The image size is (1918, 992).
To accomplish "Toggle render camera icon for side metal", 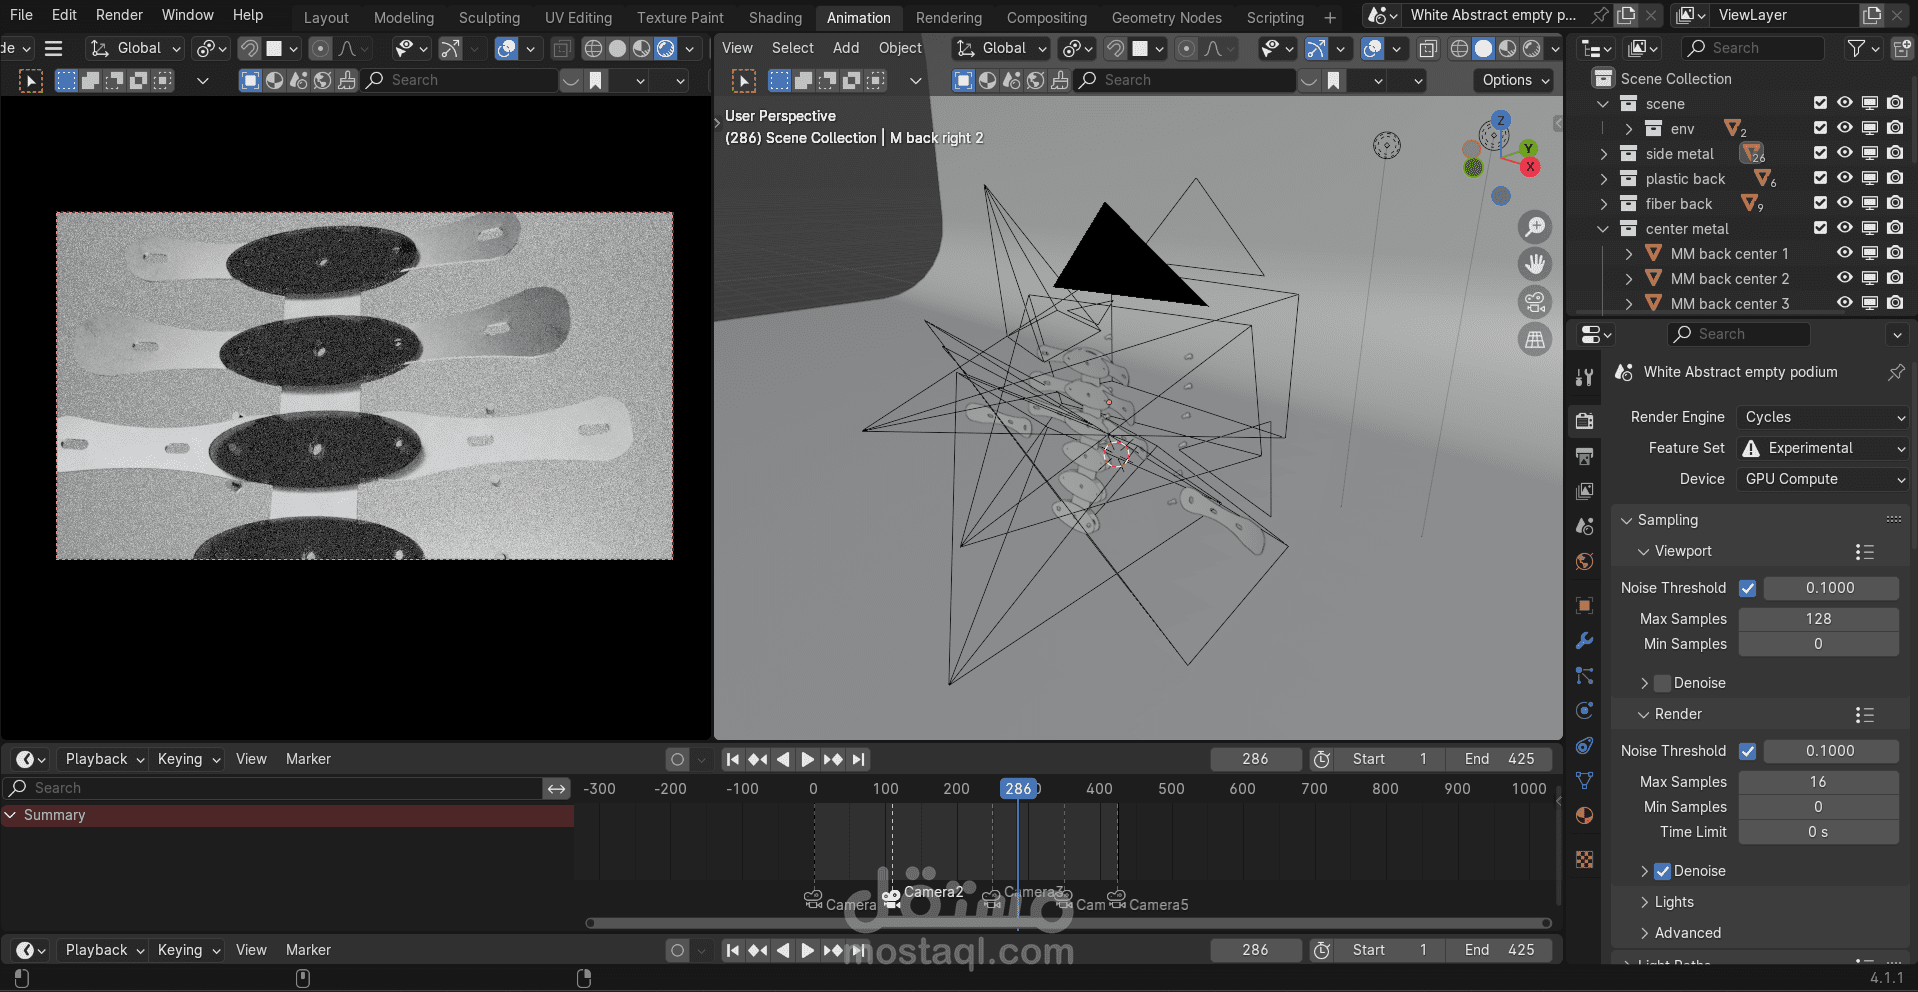I will (1895, 153).
